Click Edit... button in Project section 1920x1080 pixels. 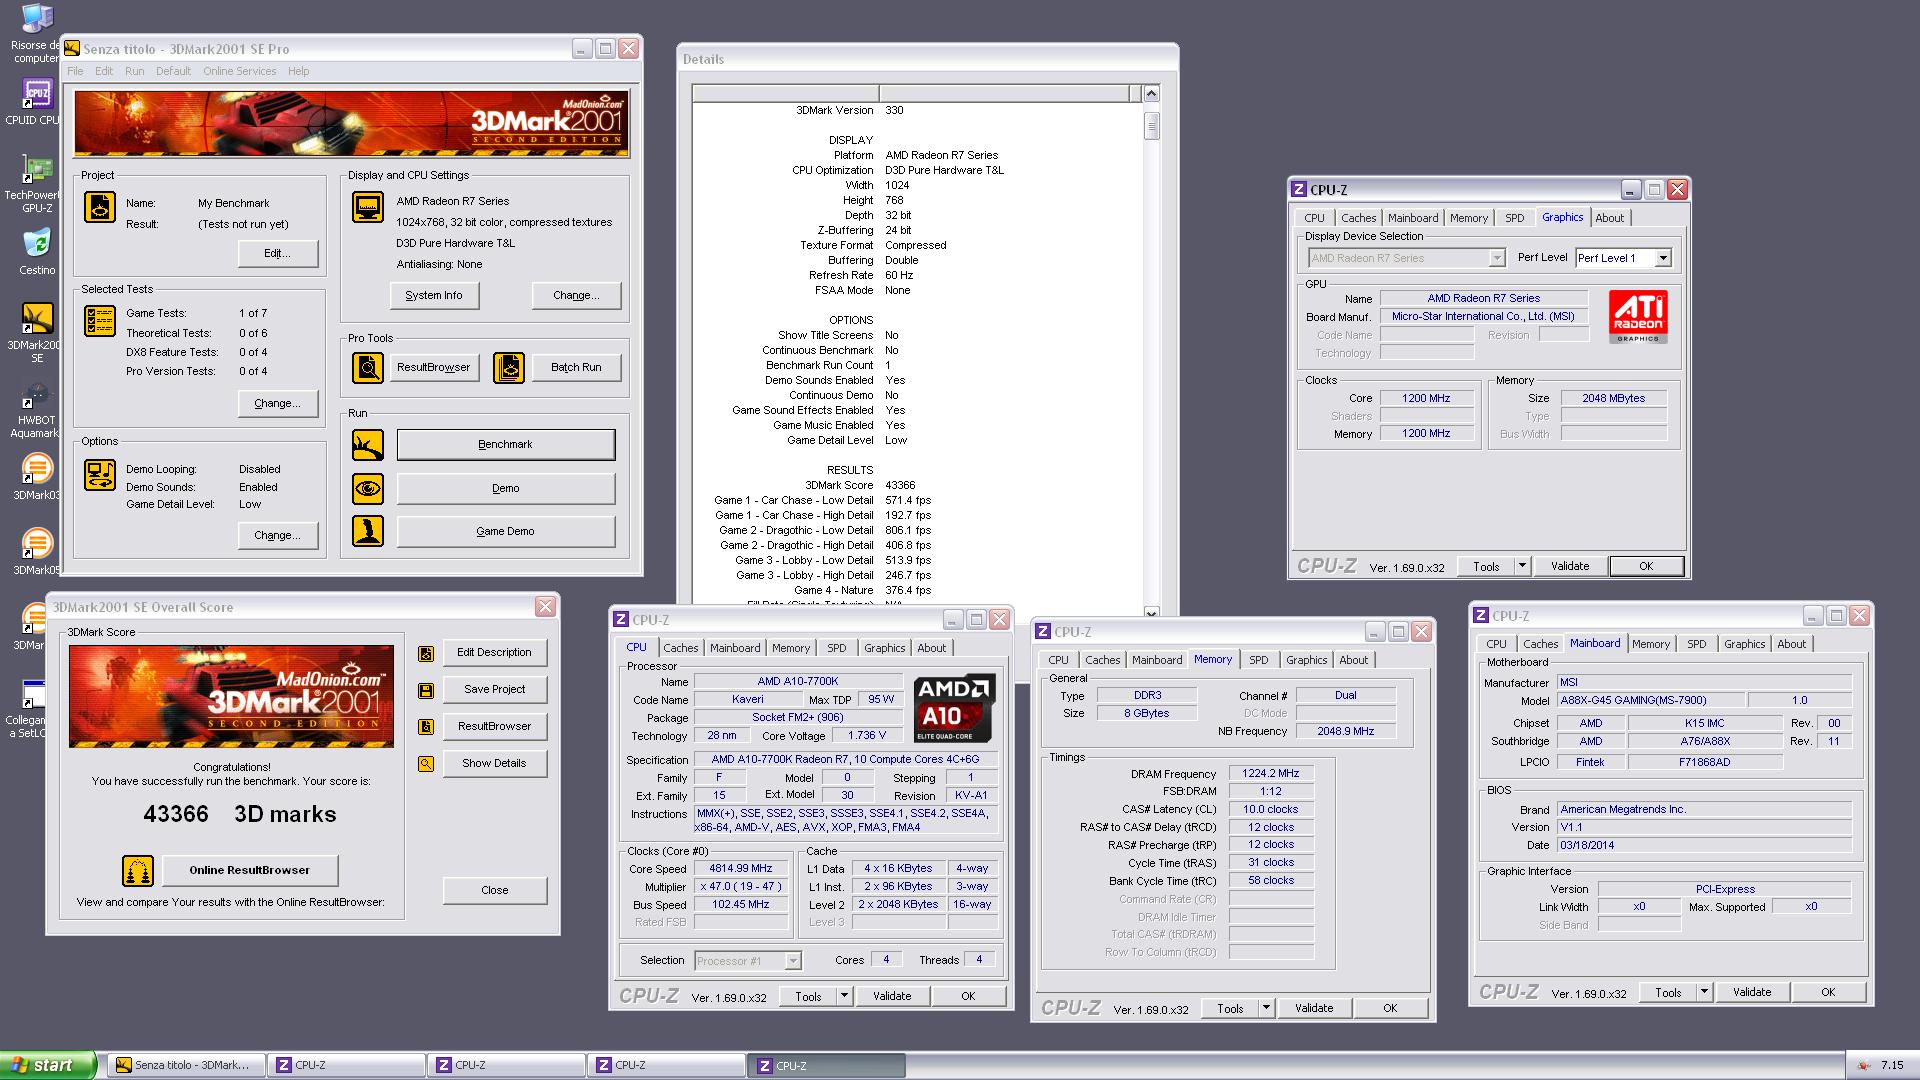(278, 254)
